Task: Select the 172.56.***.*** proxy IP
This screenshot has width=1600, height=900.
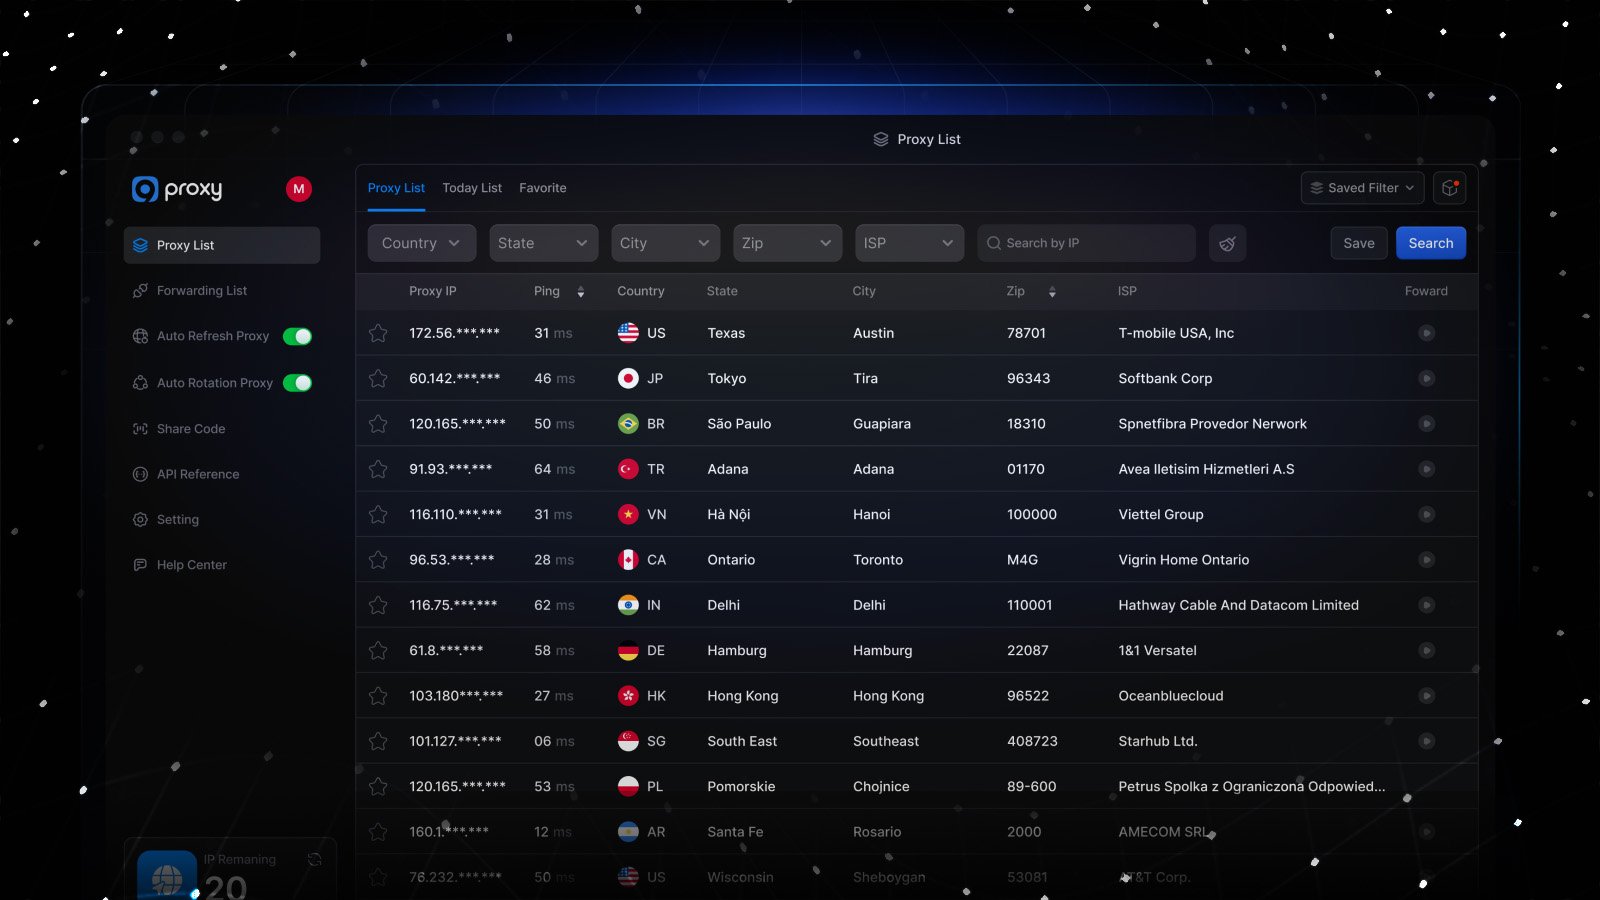Action: pos(454,333)
